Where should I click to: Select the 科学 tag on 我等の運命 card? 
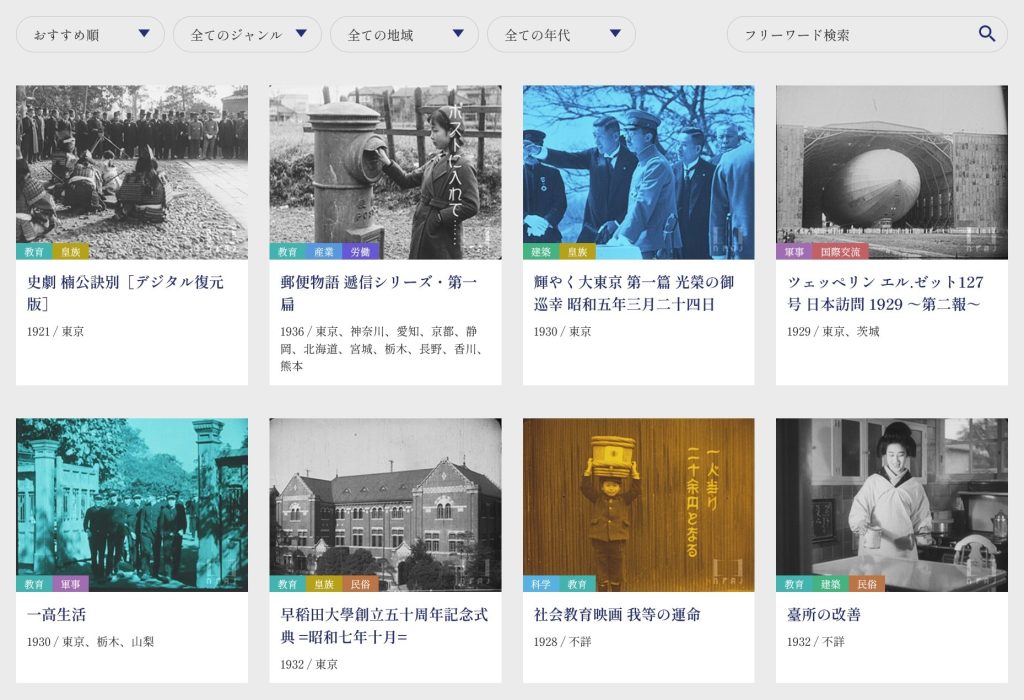[x=539, y=584]
